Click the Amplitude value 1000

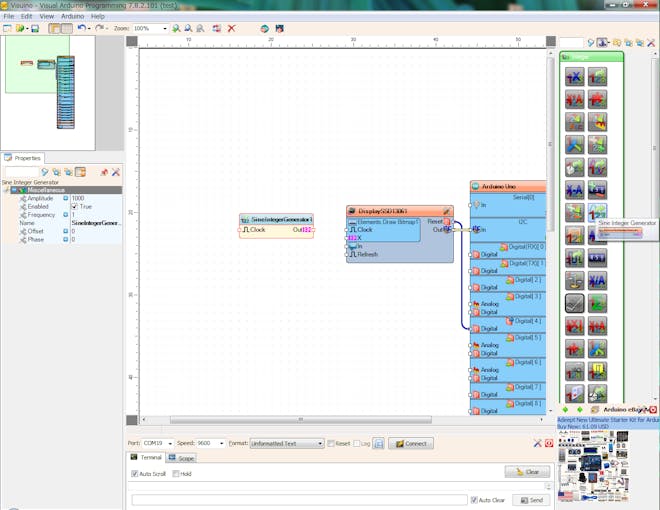(96, 198)
